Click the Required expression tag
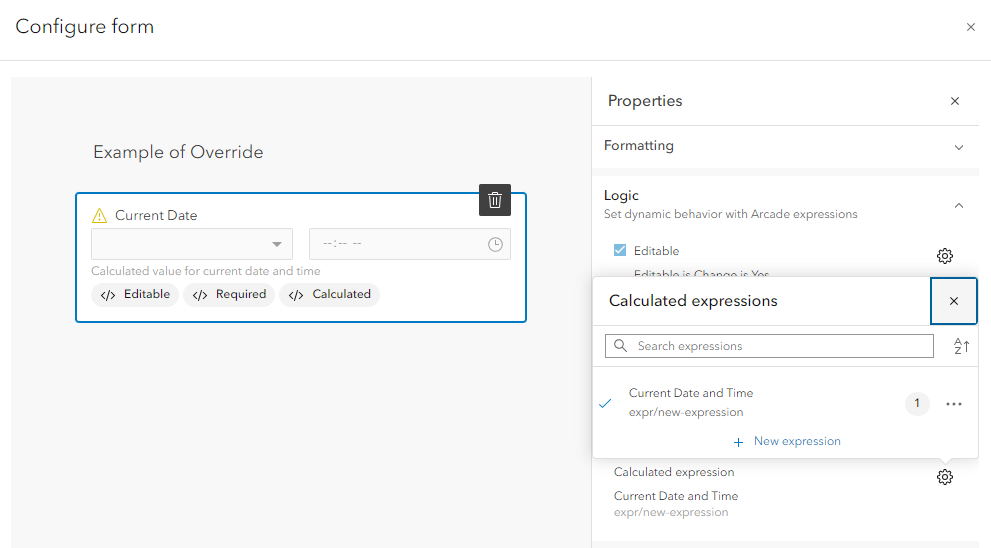 tap(229, 294)
